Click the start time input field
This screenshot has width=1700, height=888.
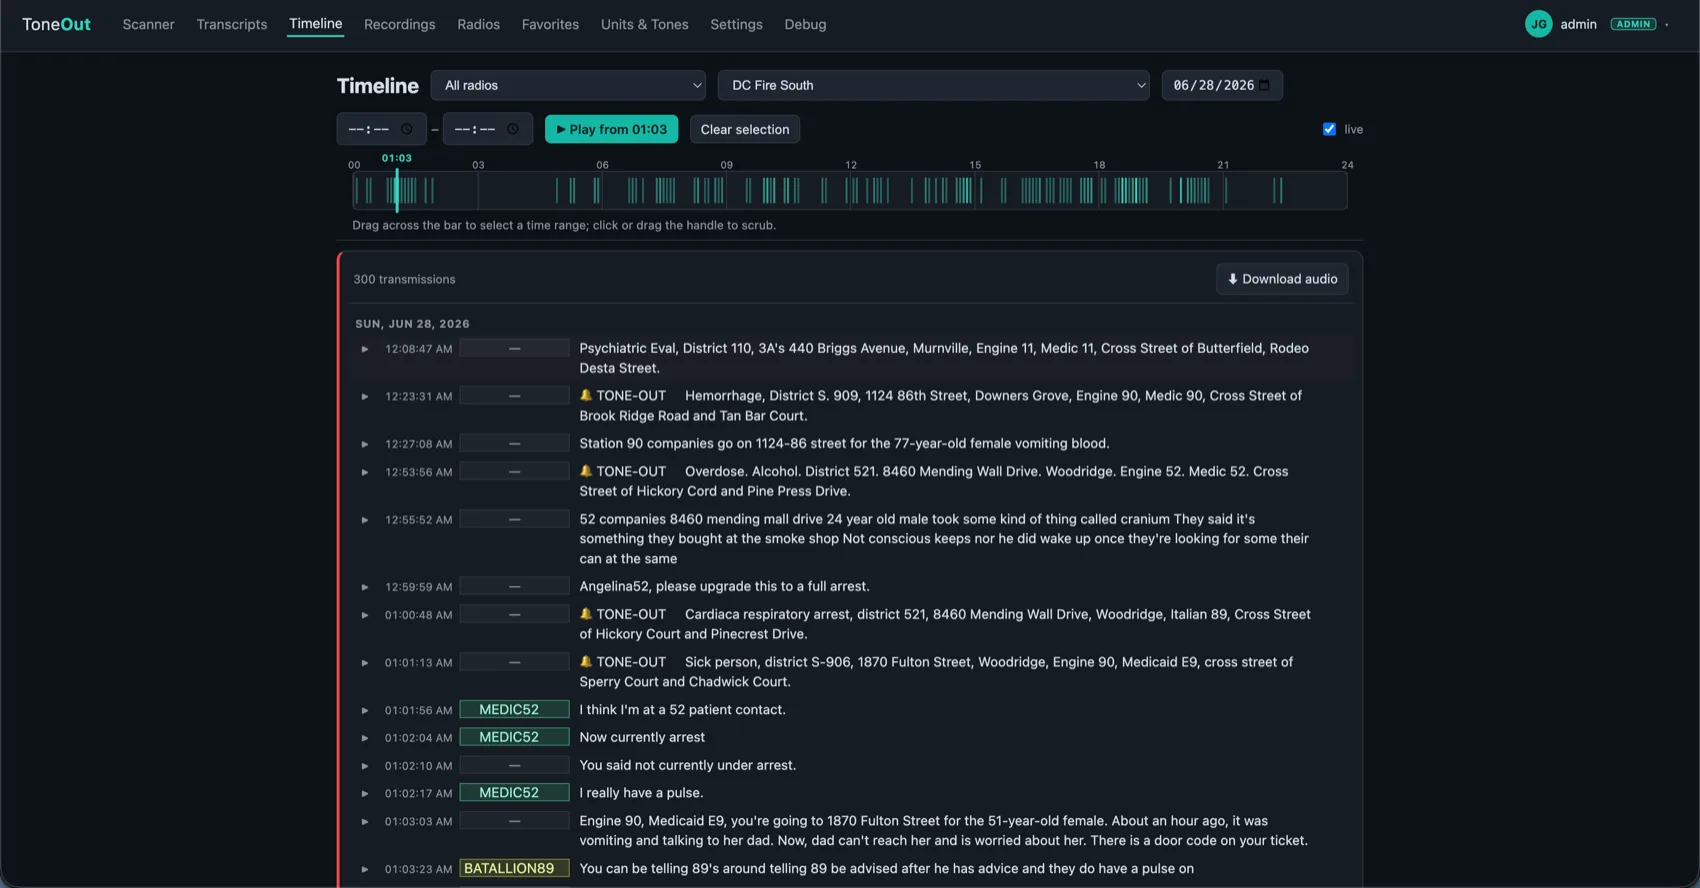coord(381,129)
